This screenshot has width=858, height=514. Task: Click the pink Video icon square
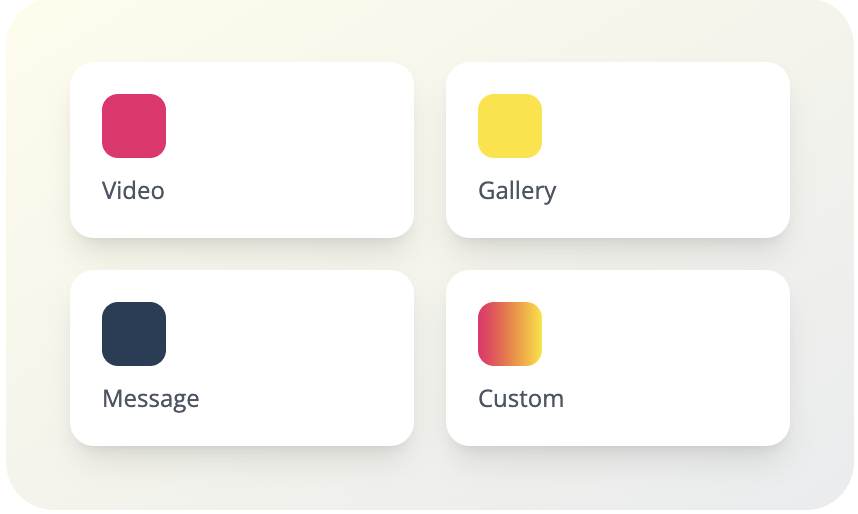(134, 126)
